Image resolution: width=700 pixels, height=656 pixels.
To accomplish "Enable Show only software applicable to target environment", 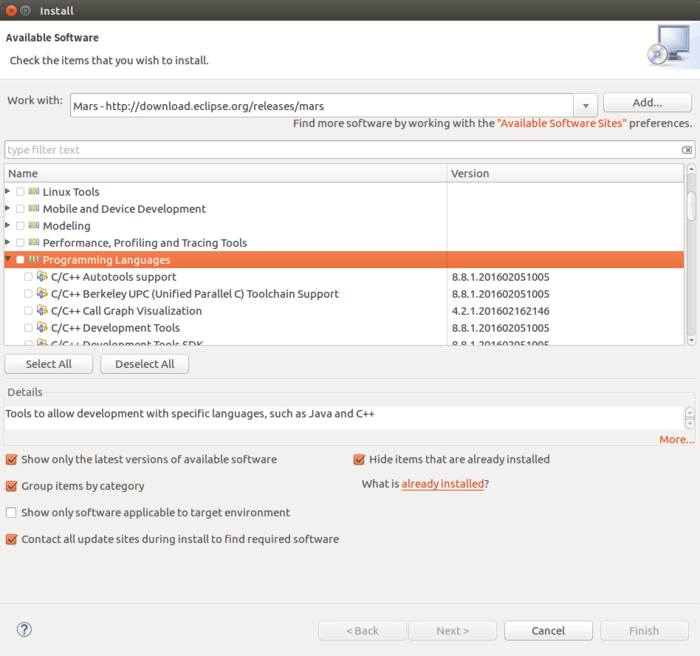I will tap(11, 513).
